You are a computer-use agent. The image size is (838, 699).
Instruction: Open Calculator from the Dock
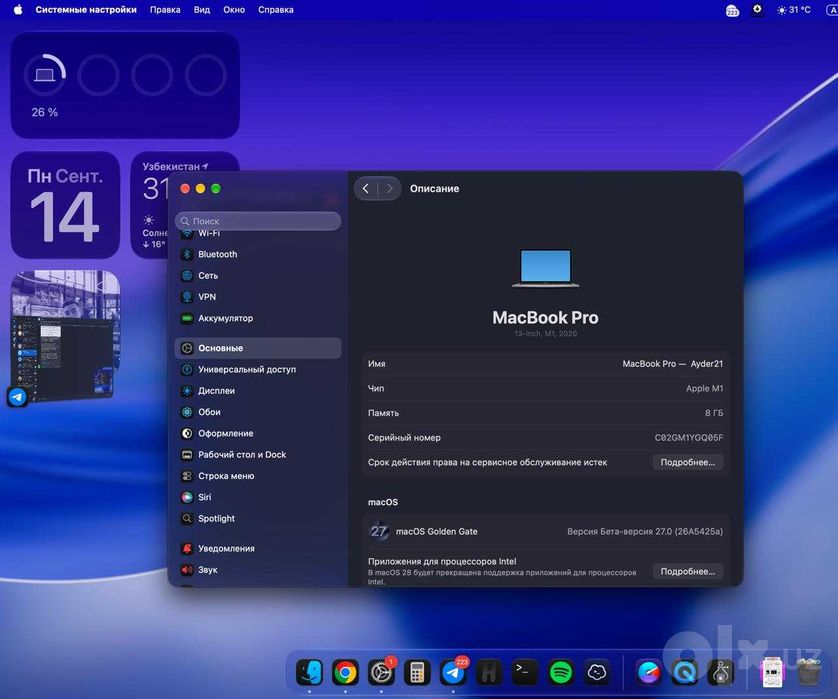pyautogui.click(x=417, y=672)
